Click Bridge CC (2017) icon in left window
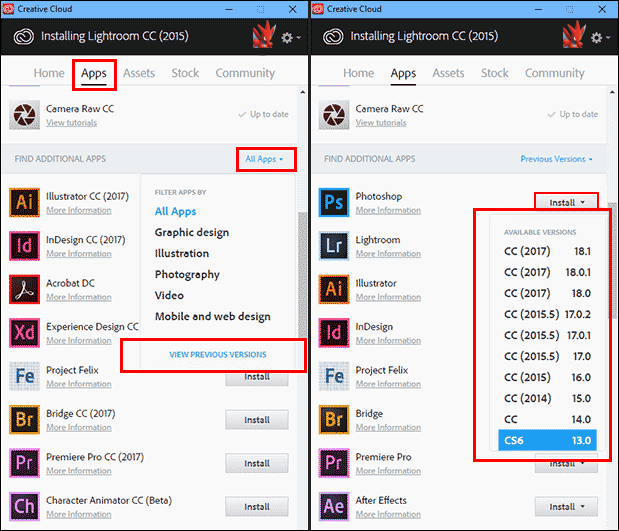Viewport: 619px width, 531px height. pos(24,420)
